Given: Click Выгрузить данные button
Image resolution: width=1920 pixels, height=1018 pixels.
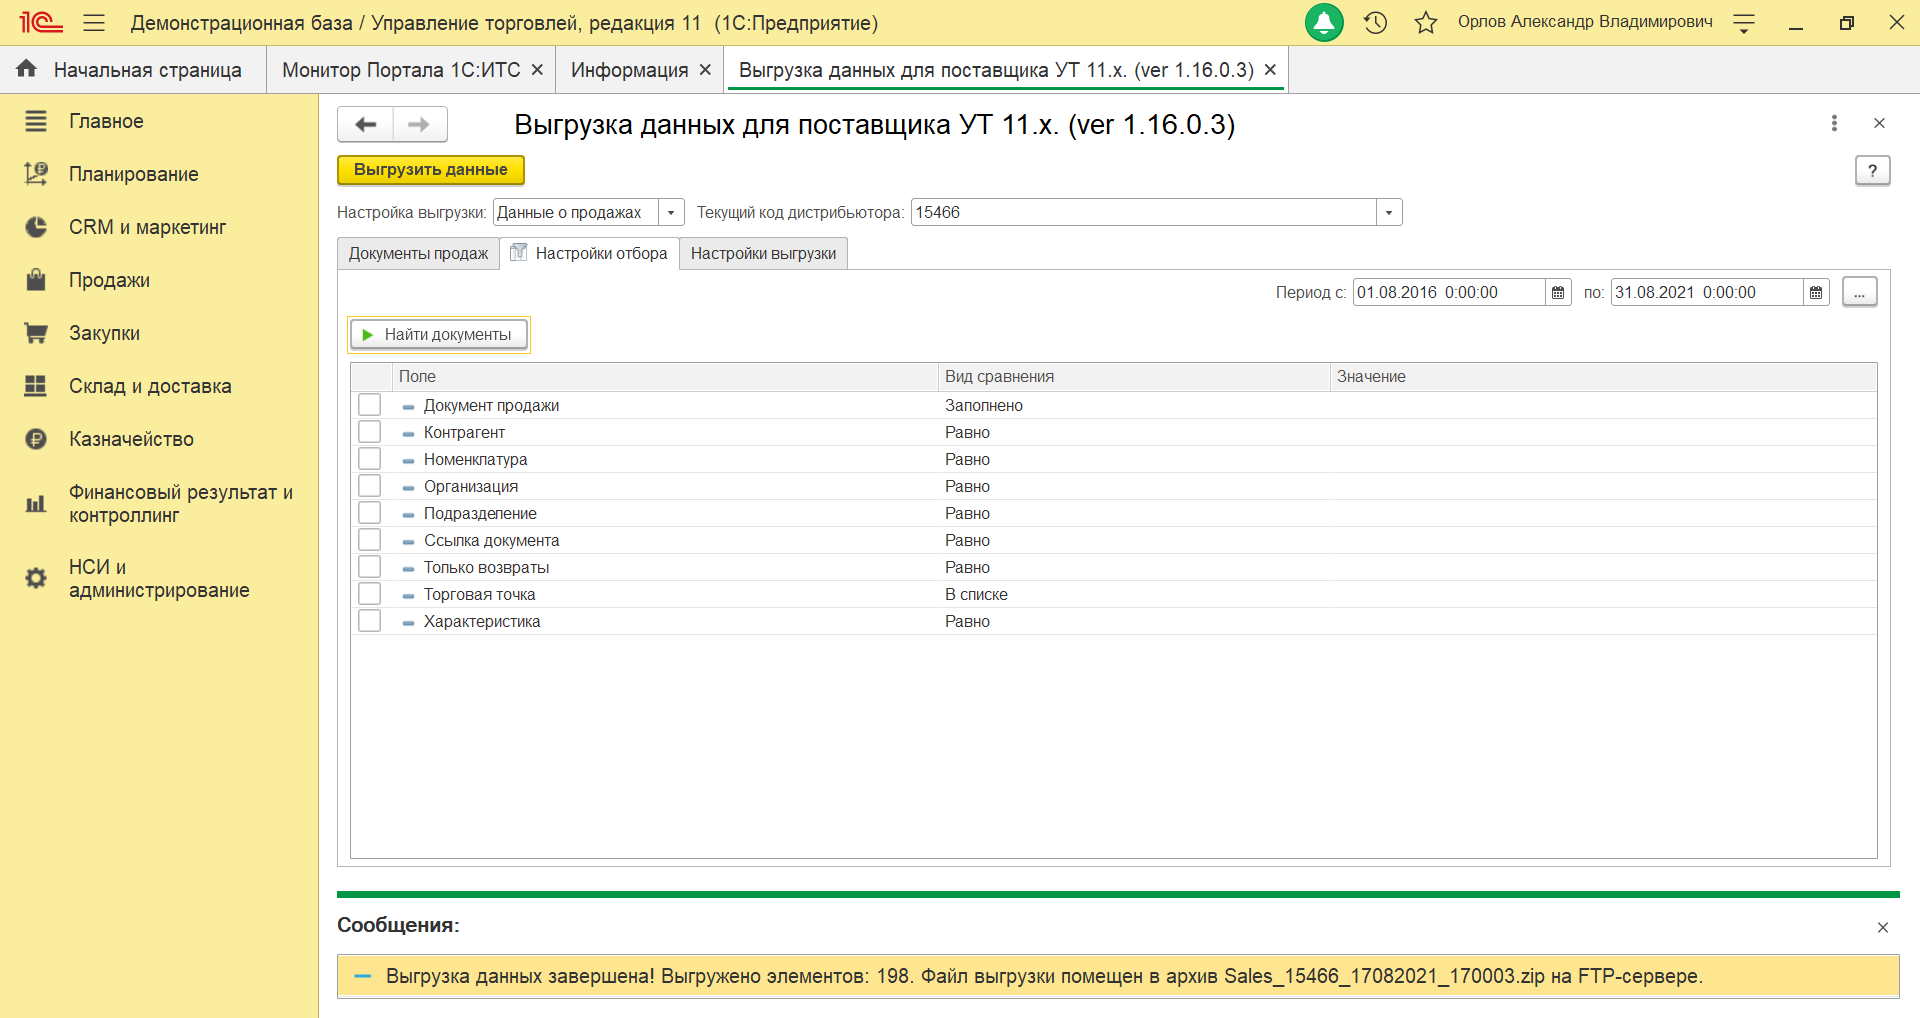Looking at the screenshot, I should [x=431, y=170].
